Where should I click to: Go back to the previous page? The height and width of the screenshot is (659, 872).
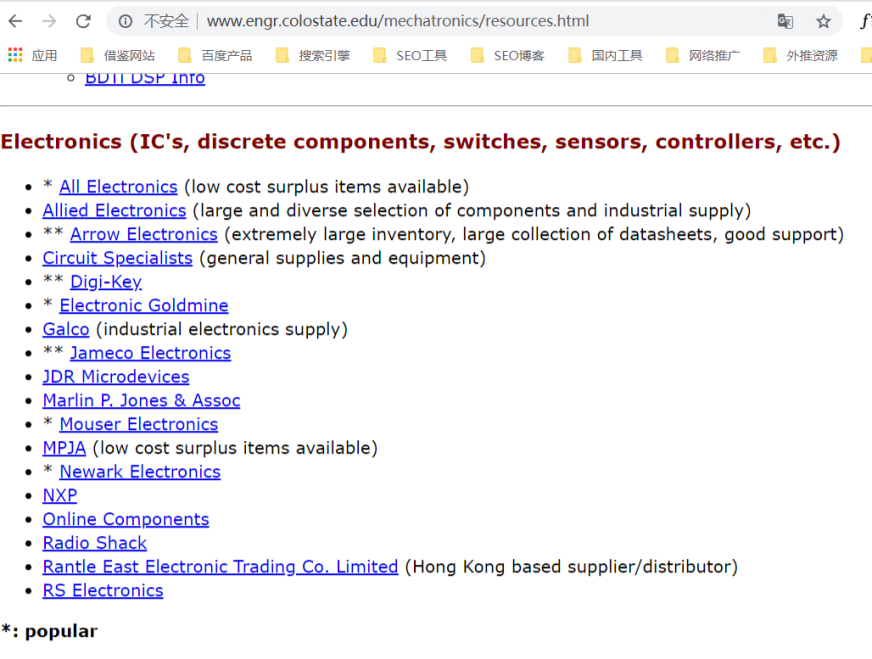tap(16, 21)
